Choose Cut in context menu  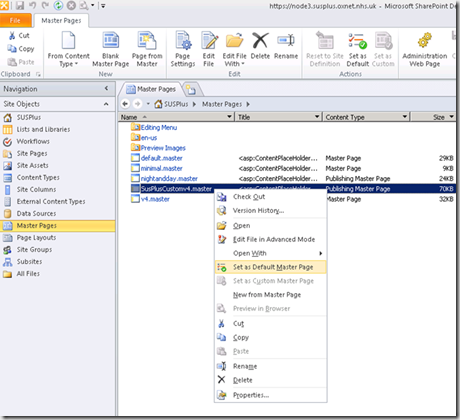(270, 323)
